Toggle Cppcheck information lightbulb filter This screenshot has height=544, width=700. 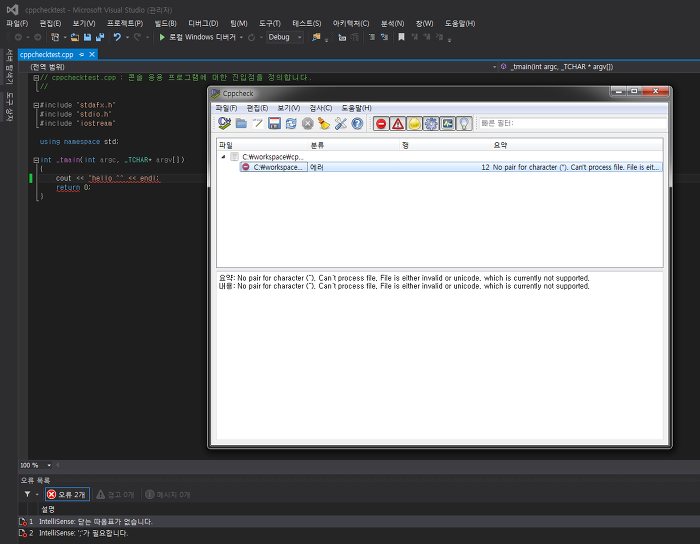[464, 123]
